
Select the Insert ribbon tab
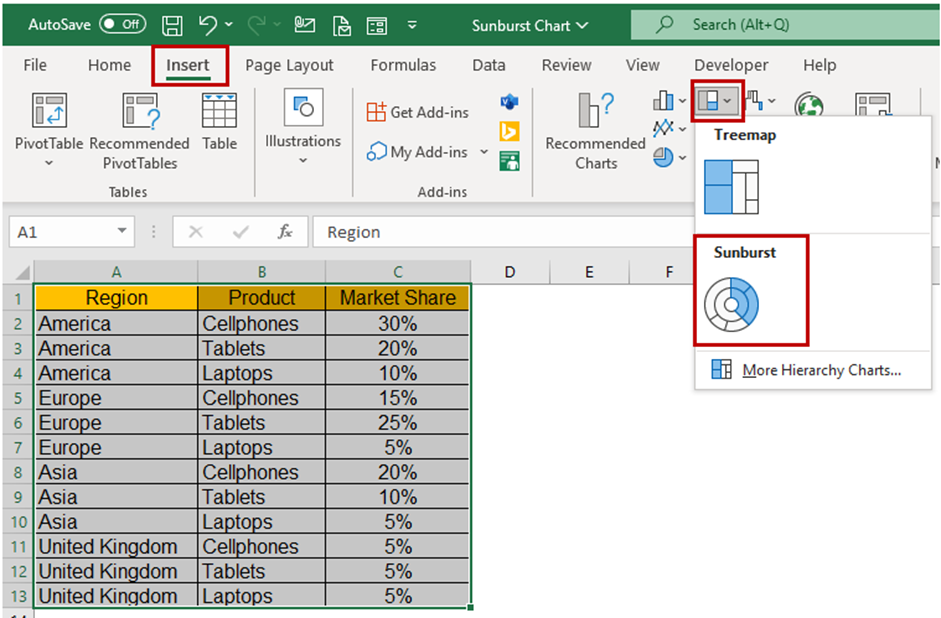point(188,65)
